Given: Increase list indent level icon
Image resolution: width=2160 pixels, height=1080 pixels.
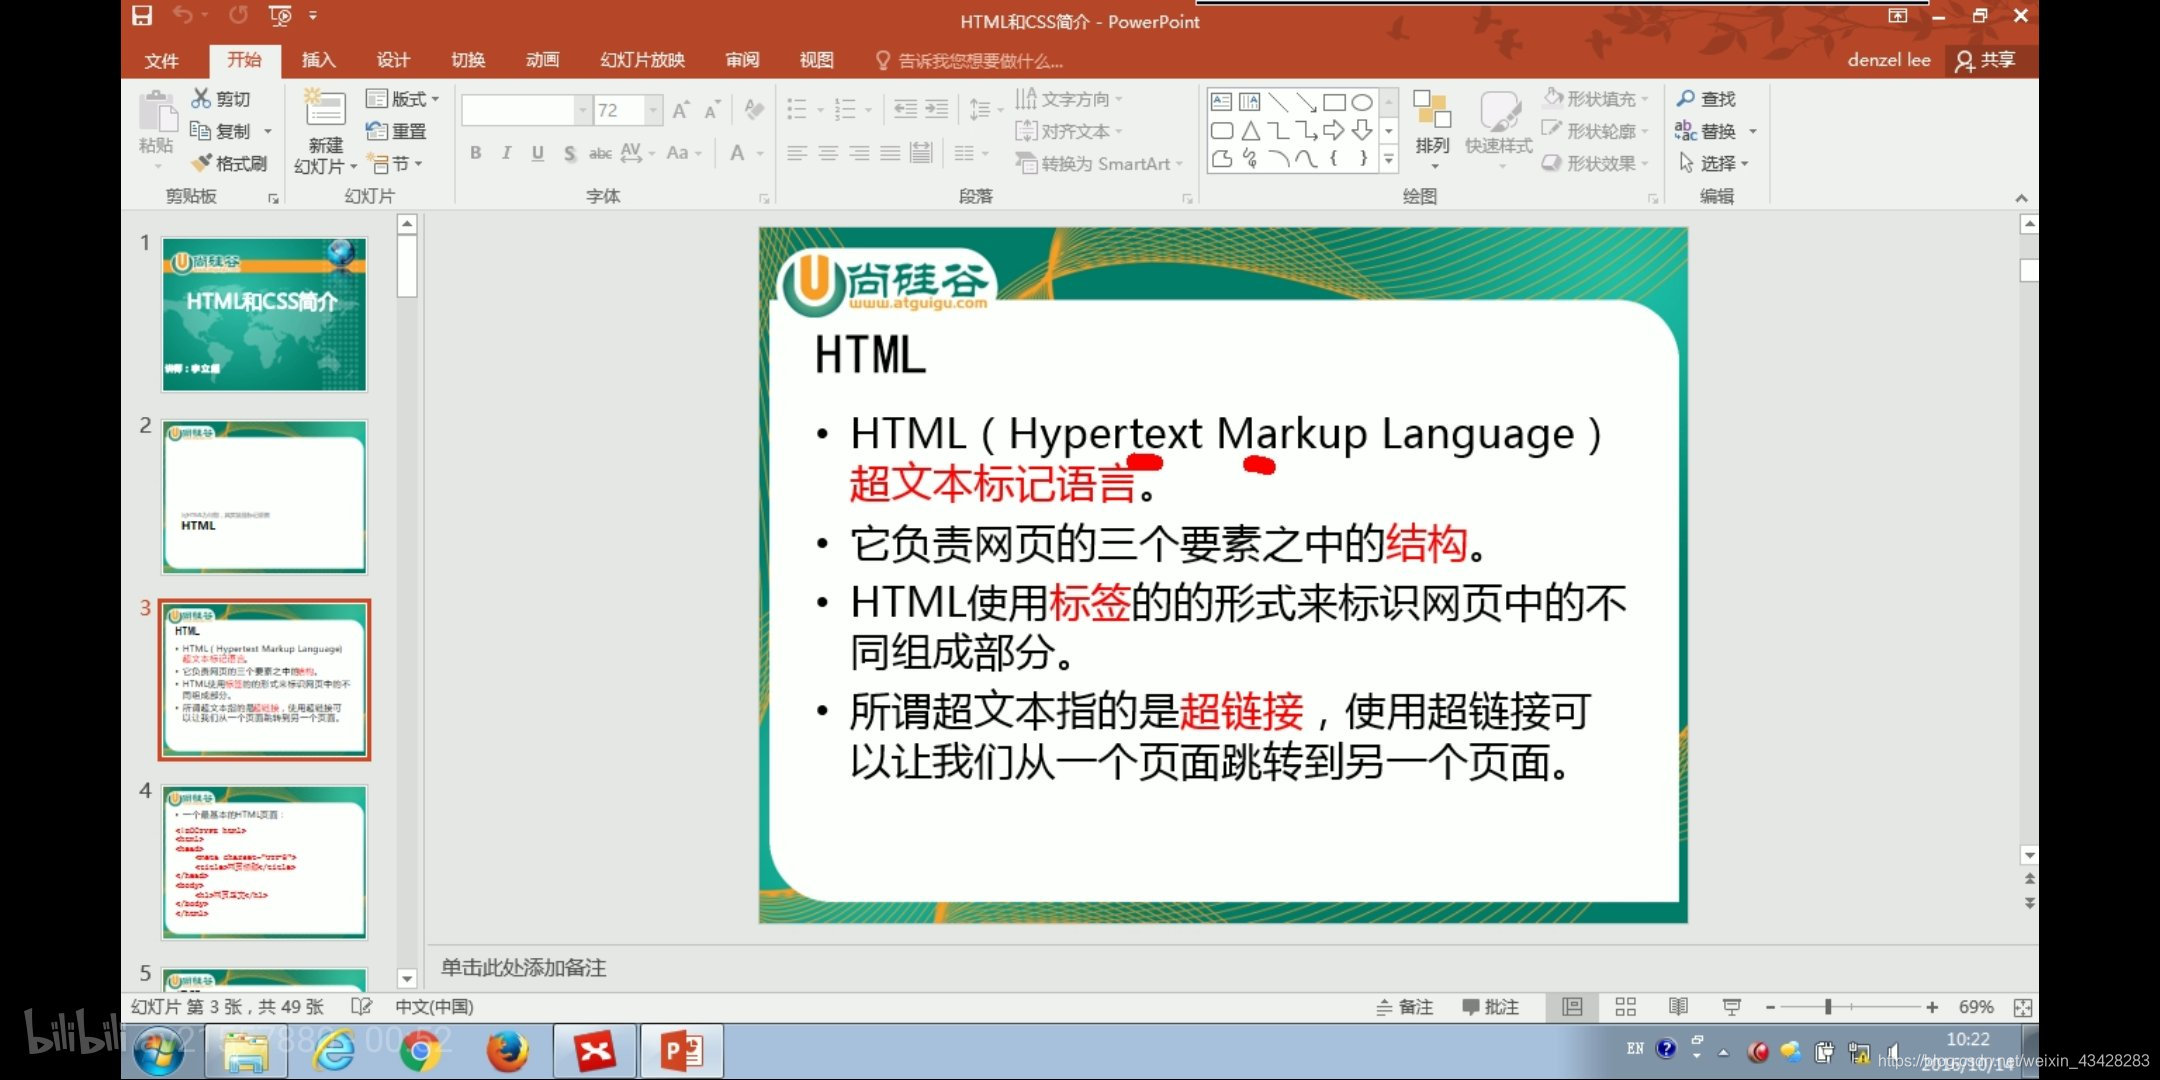Looking at the screenshot, I should [937, 109].
